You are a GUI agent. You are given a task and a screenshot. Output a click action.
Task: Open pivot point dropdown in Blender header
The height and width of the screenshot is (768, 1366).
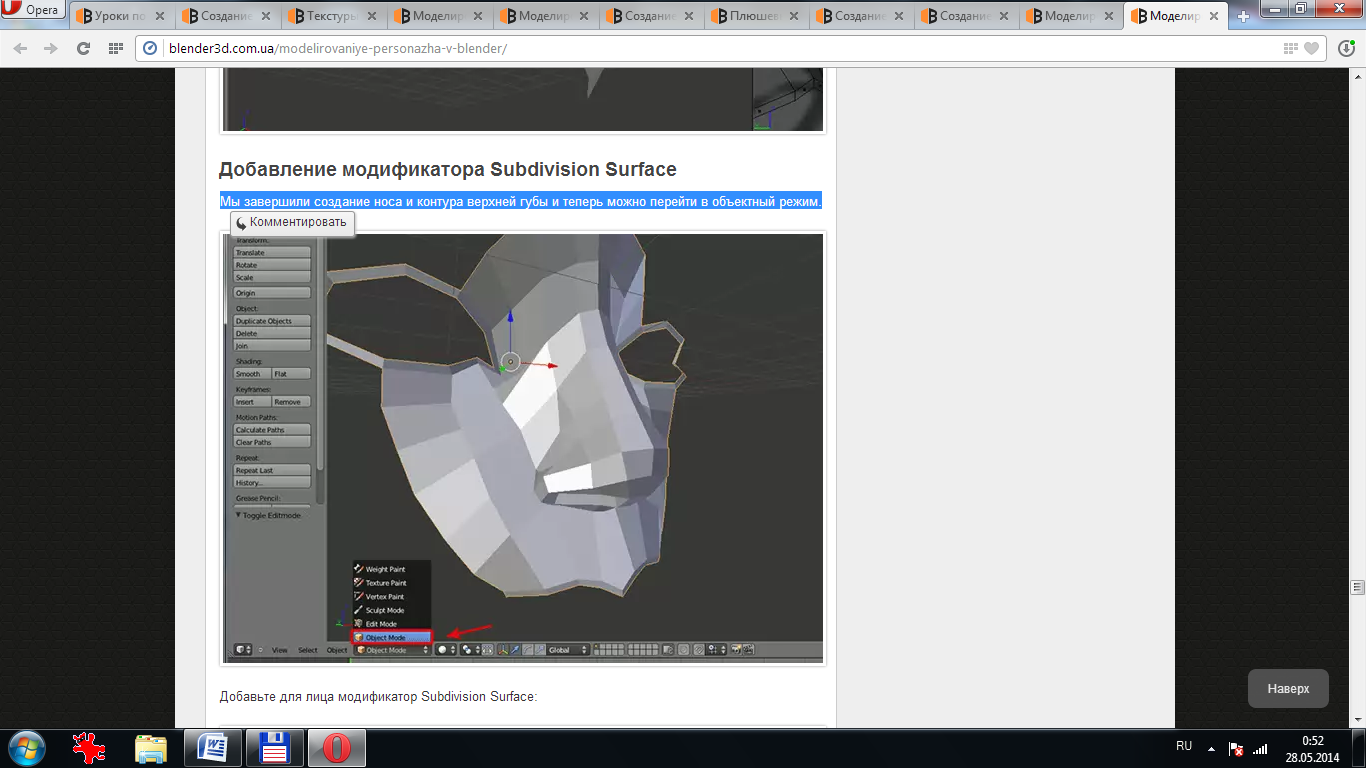point(470,650)
